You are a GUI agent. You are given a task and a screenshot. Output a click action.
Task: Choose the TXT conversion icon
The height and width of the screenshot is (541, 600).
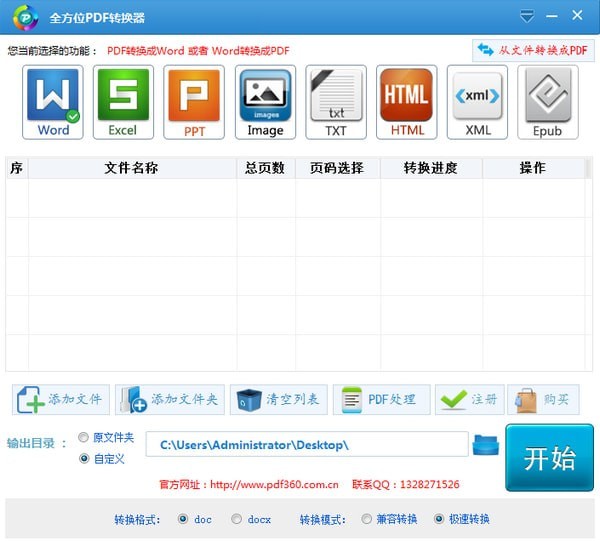pos(336,102)
